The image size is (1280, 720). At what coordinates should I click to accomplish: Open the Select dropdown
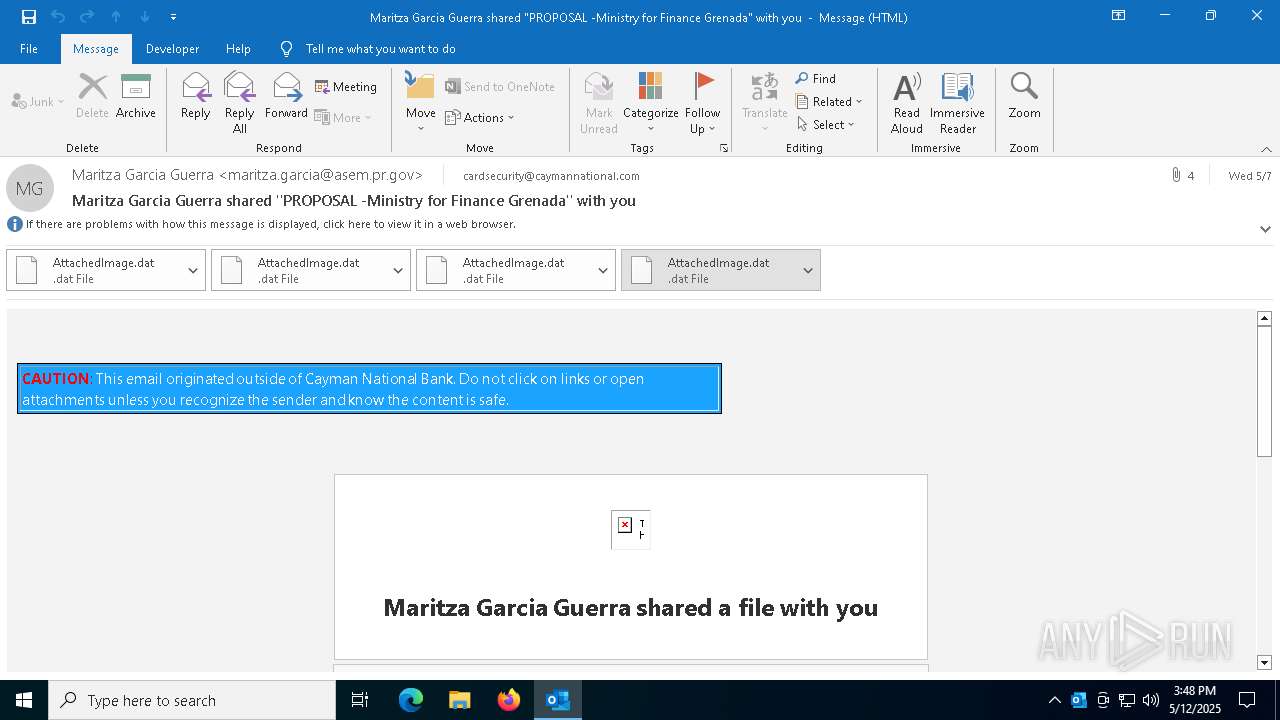pyautogui.click(x=826, y=124)
